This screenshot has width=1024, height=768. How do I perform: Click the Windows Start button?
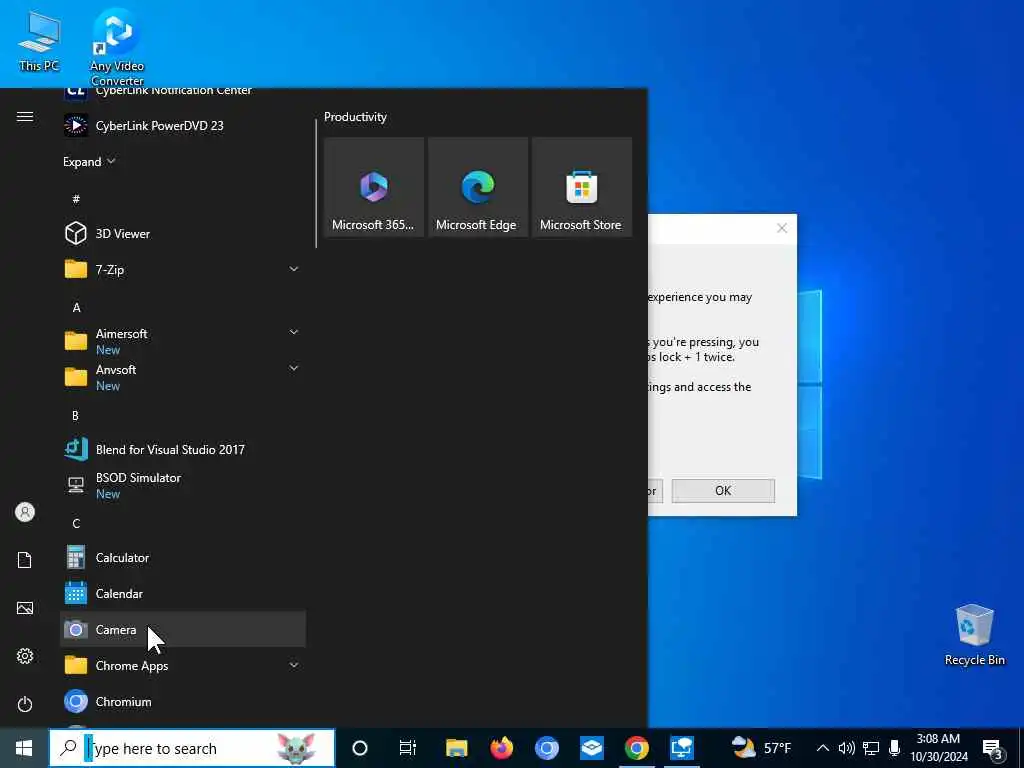[x=24, y=748]
